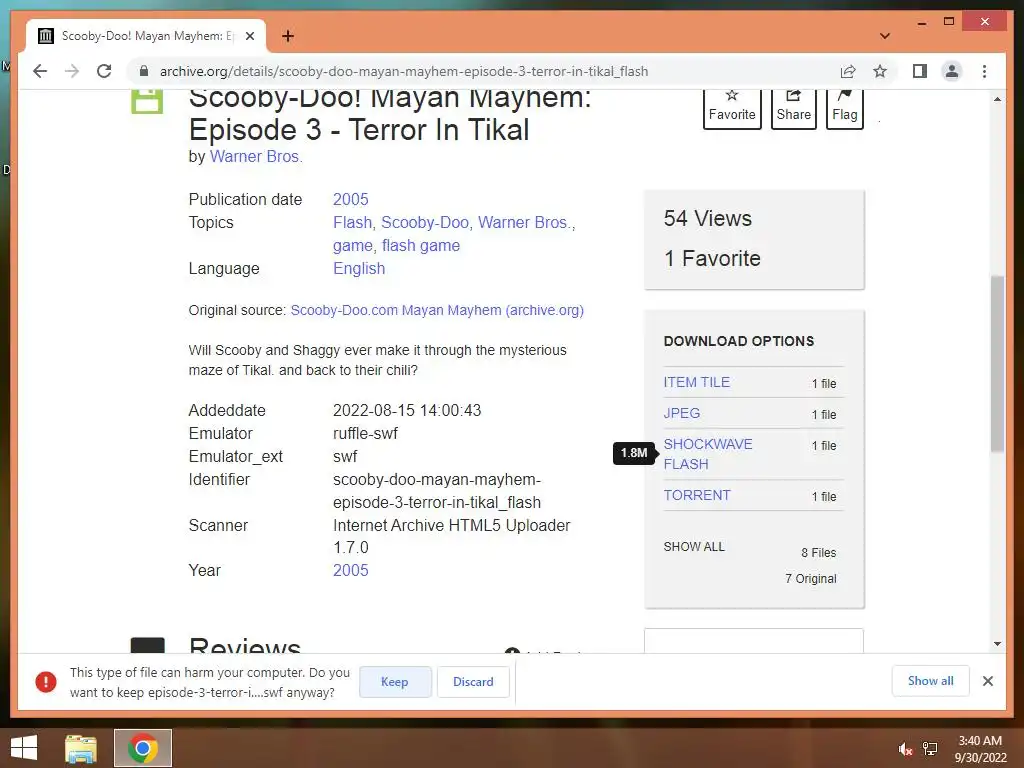This screenshot has height=768, width=1024.
Task: Click 54 Views text
Action: (708, 218)
